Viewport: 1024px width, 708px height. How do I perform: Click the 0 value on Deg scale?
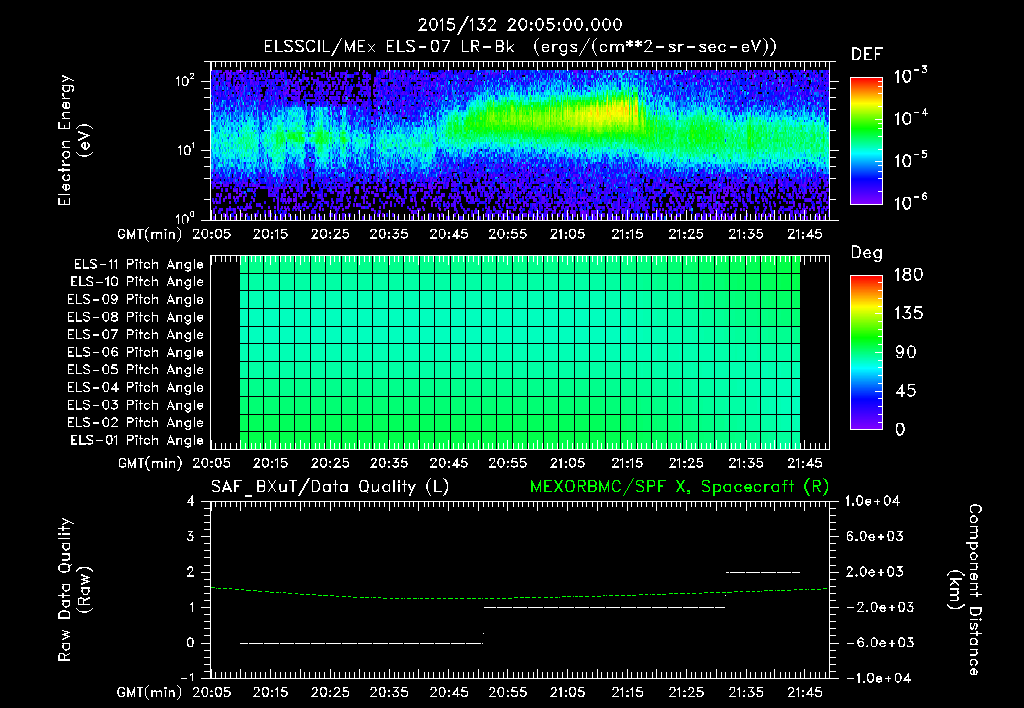pos(901,429)
